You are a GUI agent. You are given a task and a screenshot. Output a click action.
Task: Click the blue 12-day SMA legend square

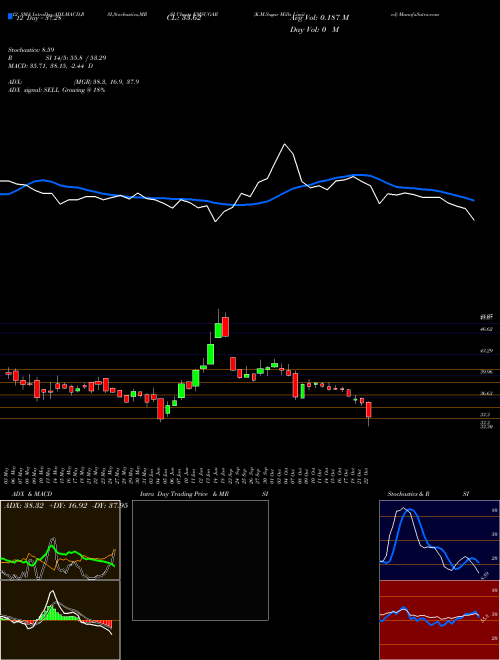coord(11,17)
